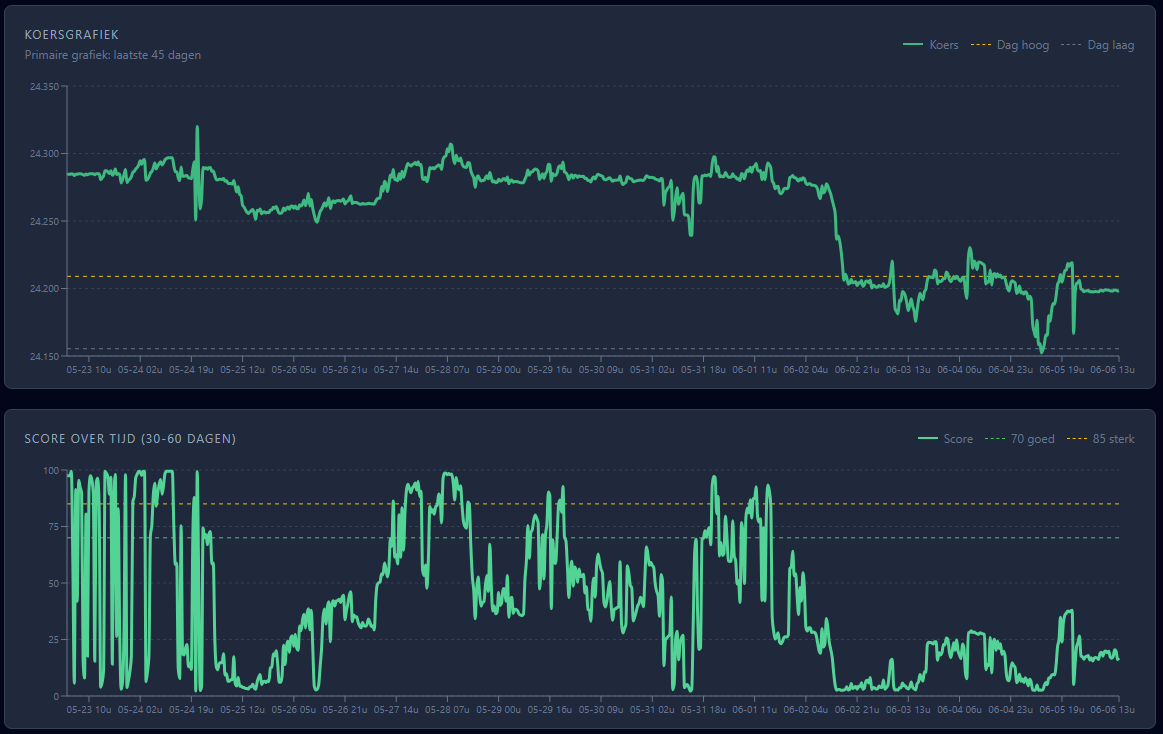1163x734 pixels.
Task: Click the 25 label on the score axis
Action: (x=53, y=640)
